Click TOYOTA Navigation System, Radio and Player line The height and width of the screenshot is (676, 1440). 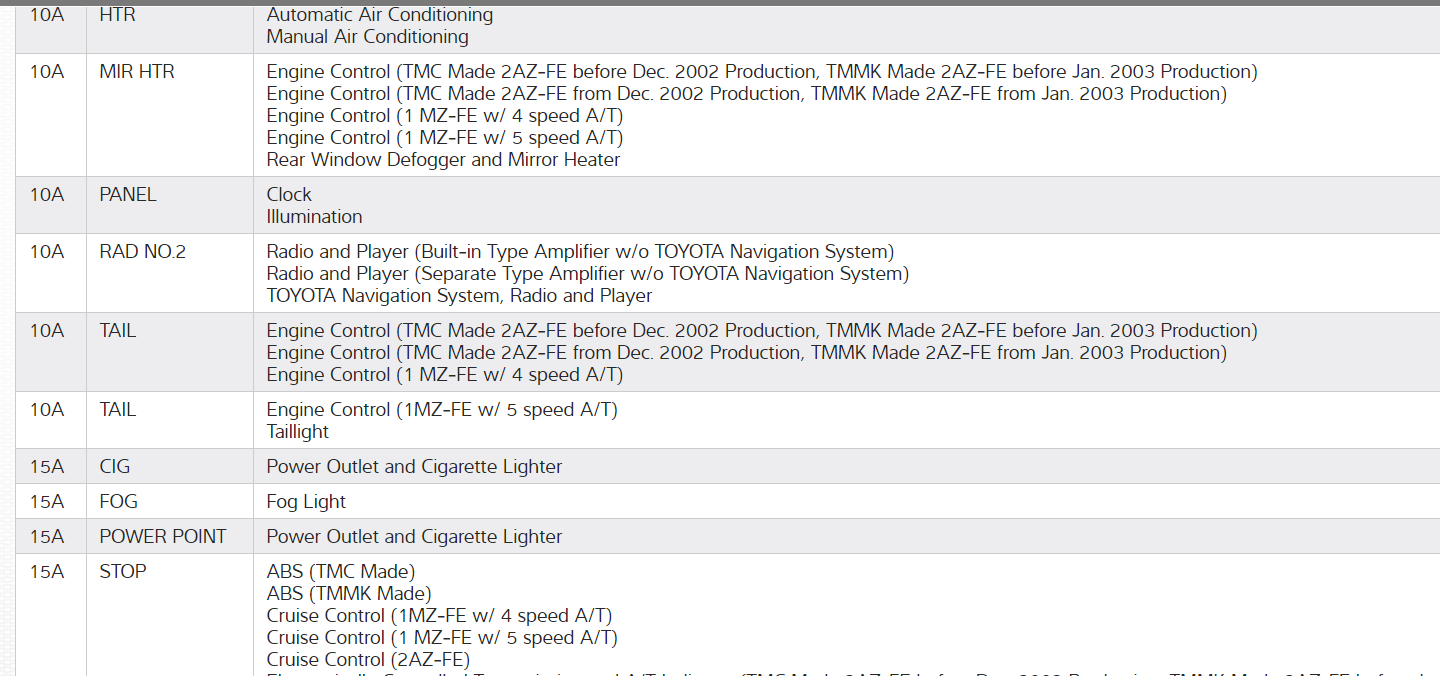459,296
